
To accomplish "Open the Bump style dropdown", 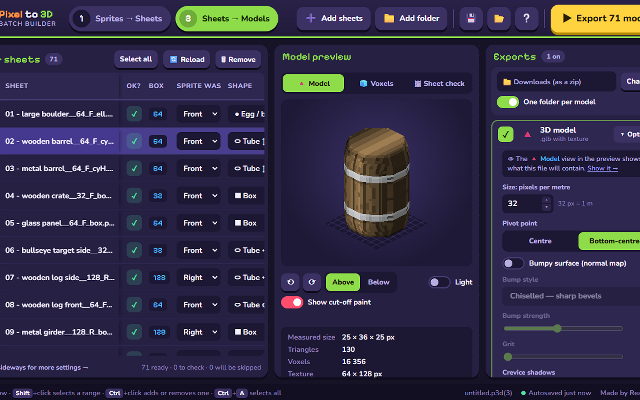I will pyautogui.click(x=571, y=296).
